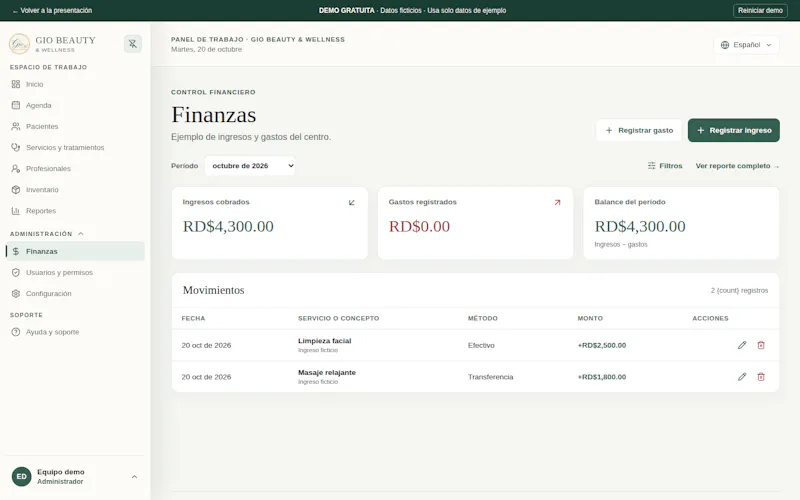Click the Inventario box icon
800x500 pixels.
pyautogui.click(x=16, y=189)
